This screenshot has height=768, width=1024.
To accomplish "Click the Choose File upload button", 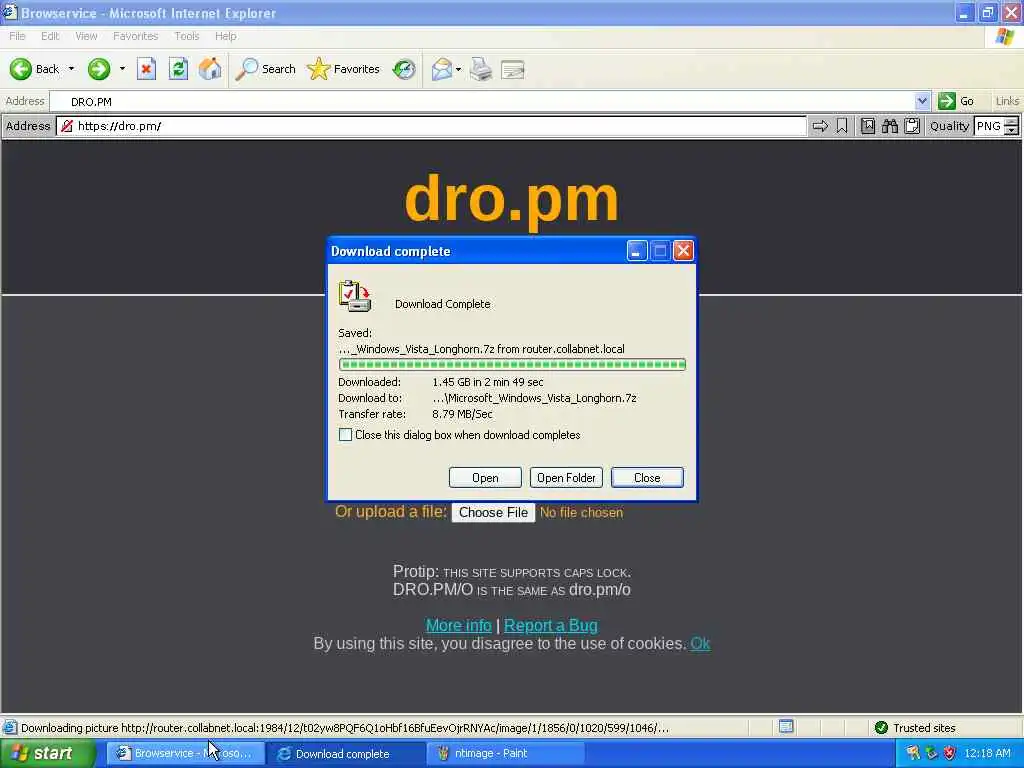I will point(493,513).
